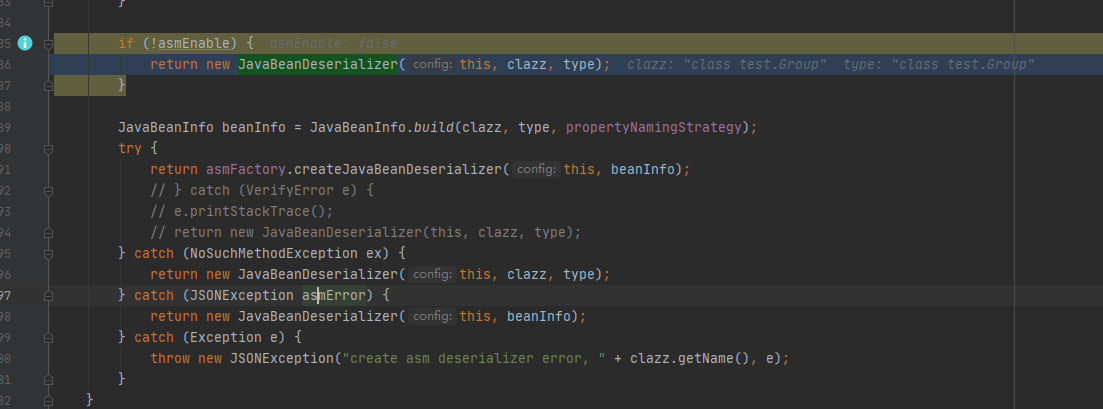This screenshot has width=1103, height=409.
Task: Click the gutter line number for the asmError catch line
Action: click(6, 296)
